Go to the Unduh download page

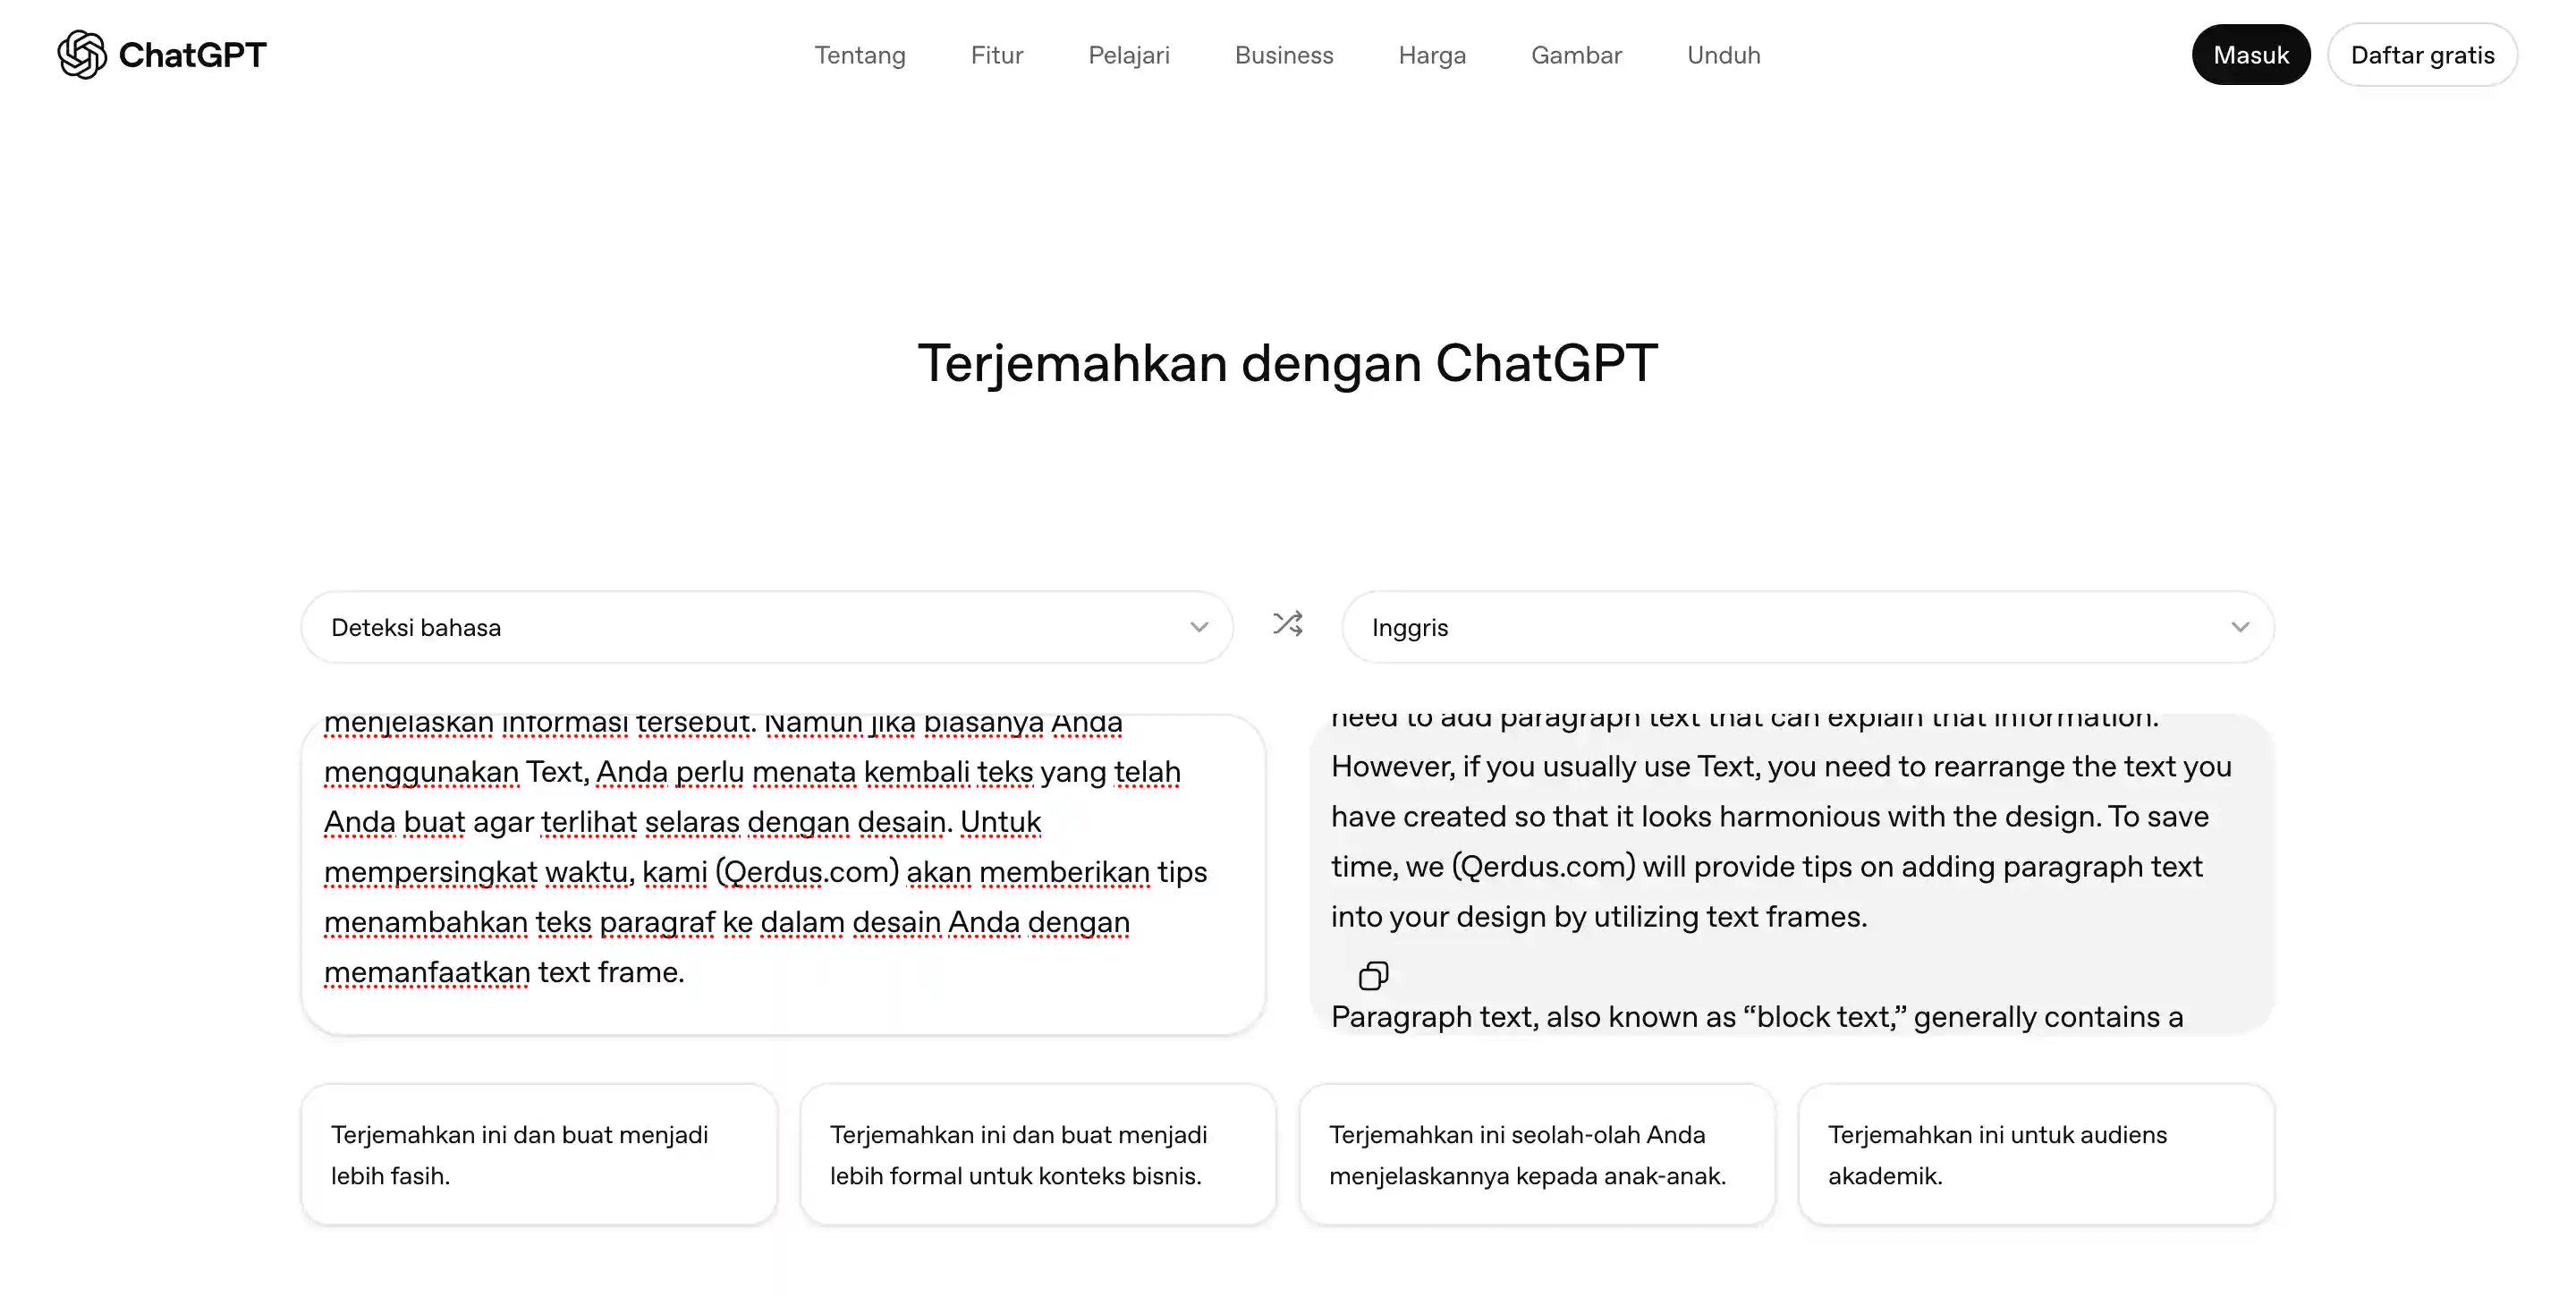pos(1724,55)
